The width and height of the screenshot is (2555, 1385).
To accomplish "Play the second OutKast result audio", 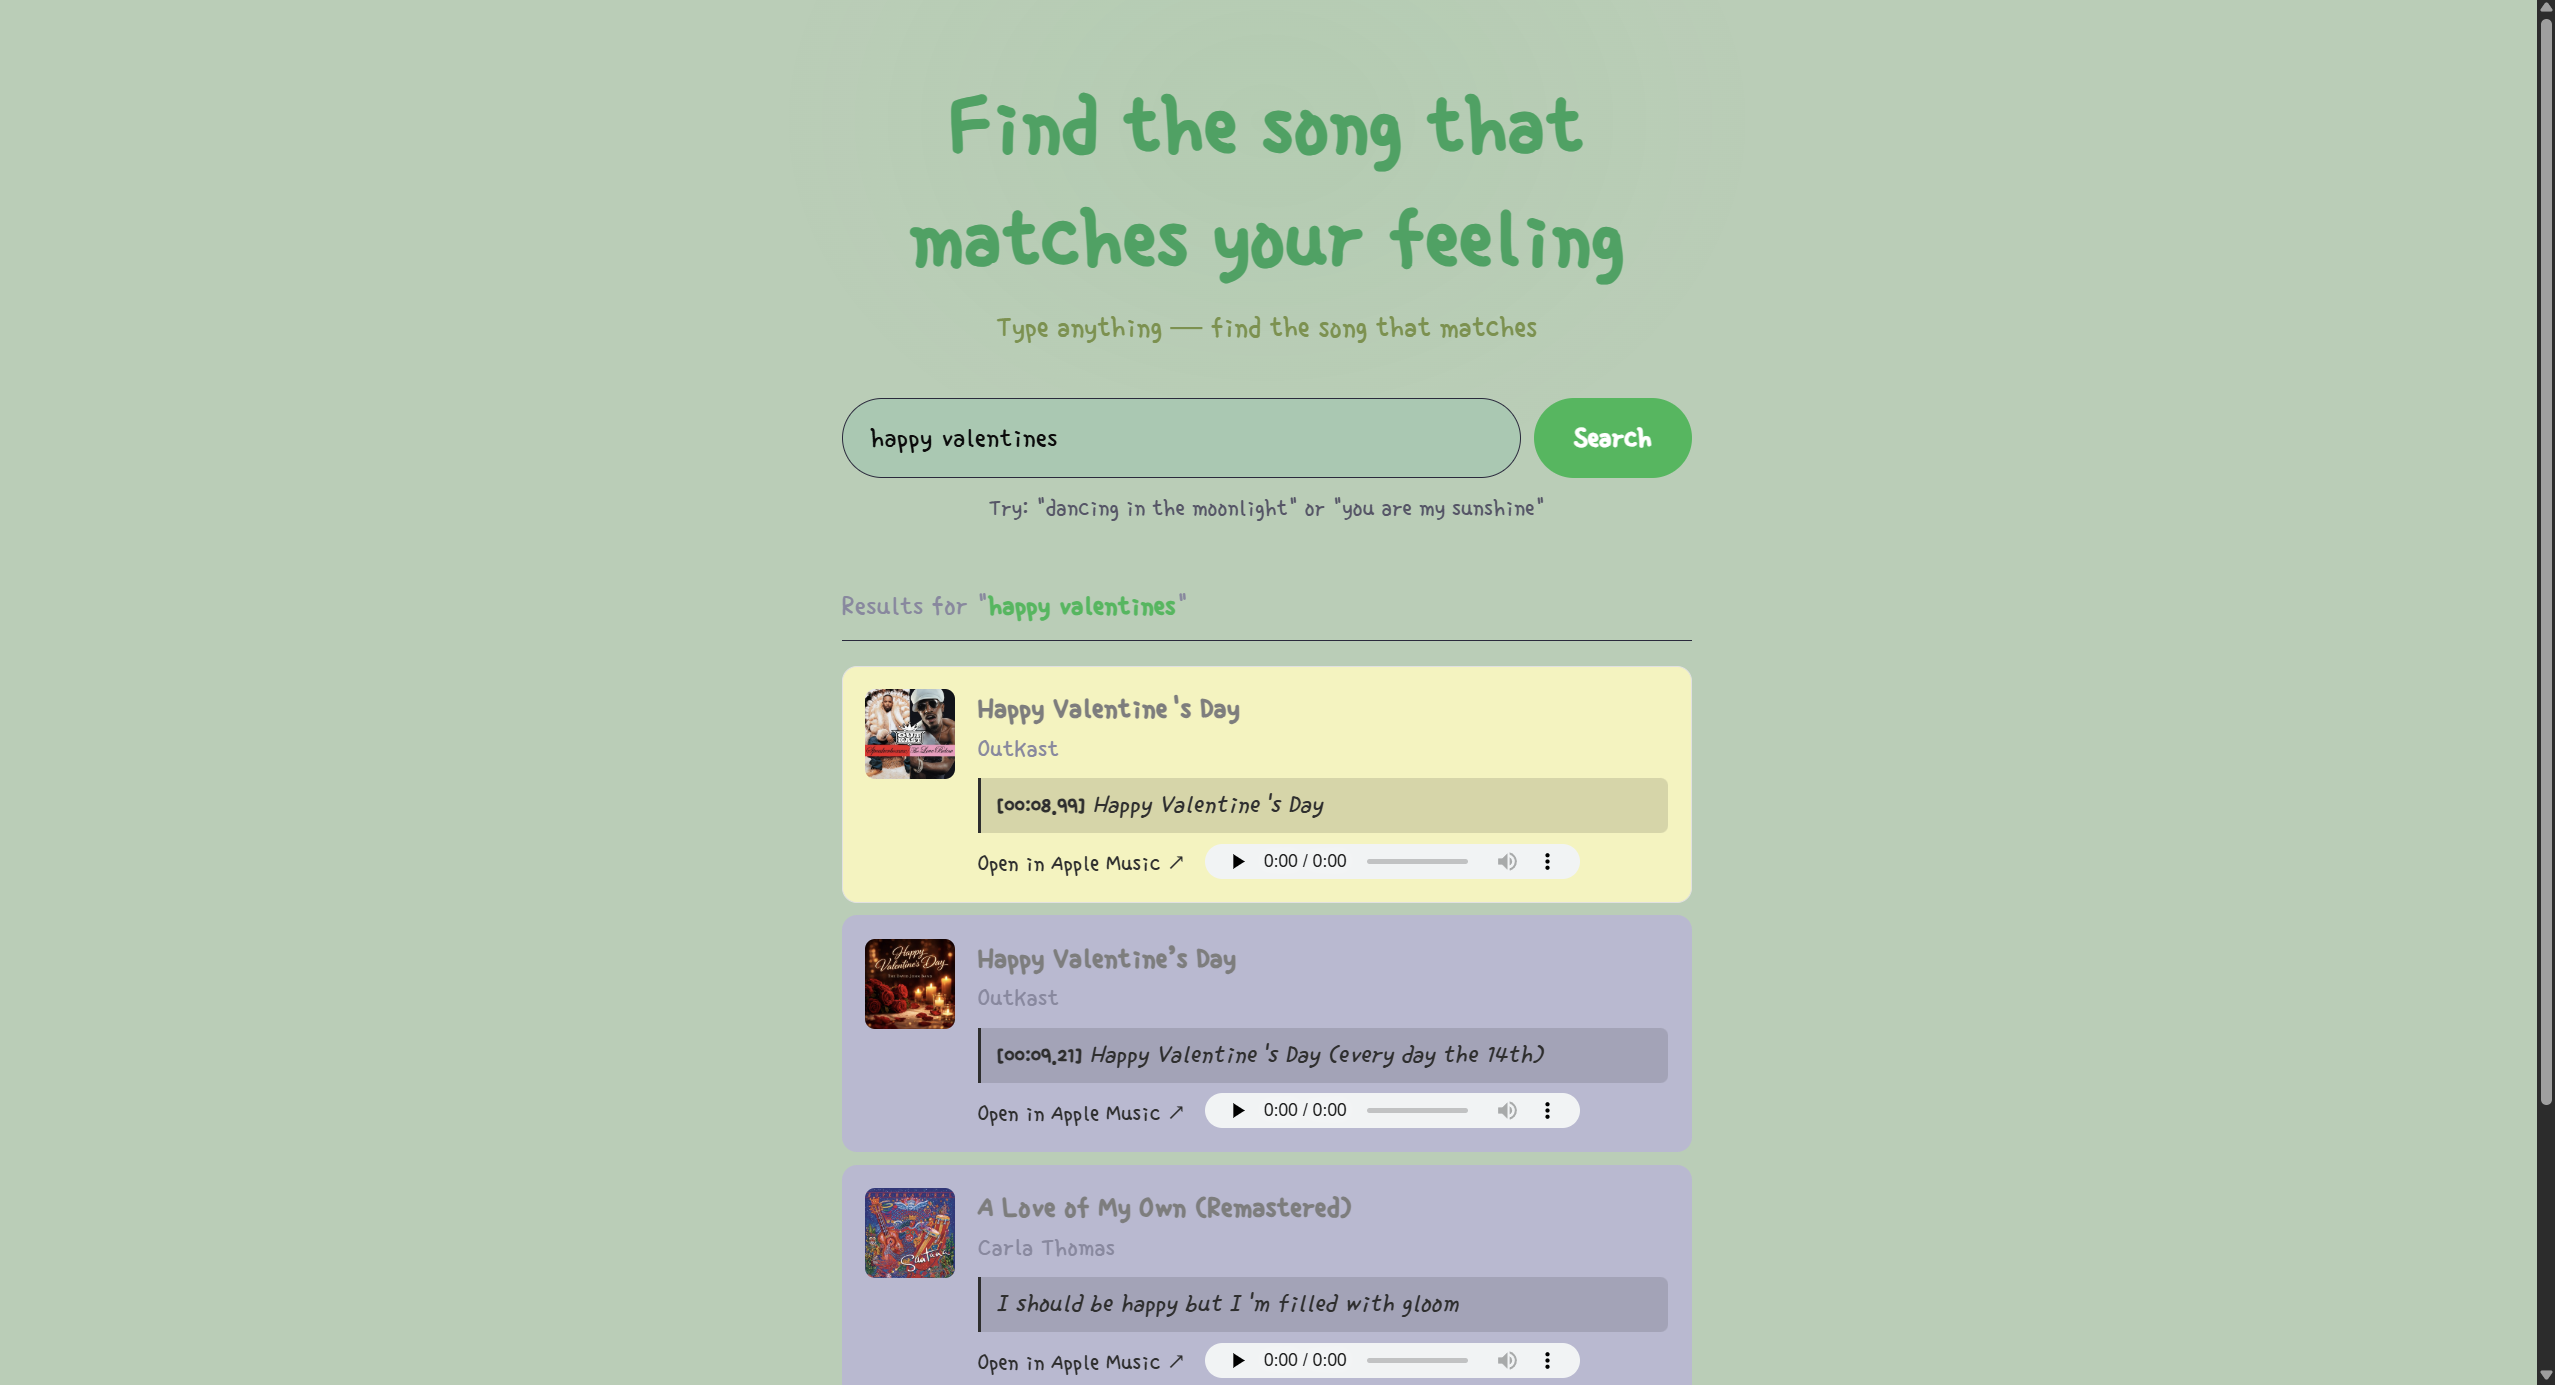I will point(1238,1110).
